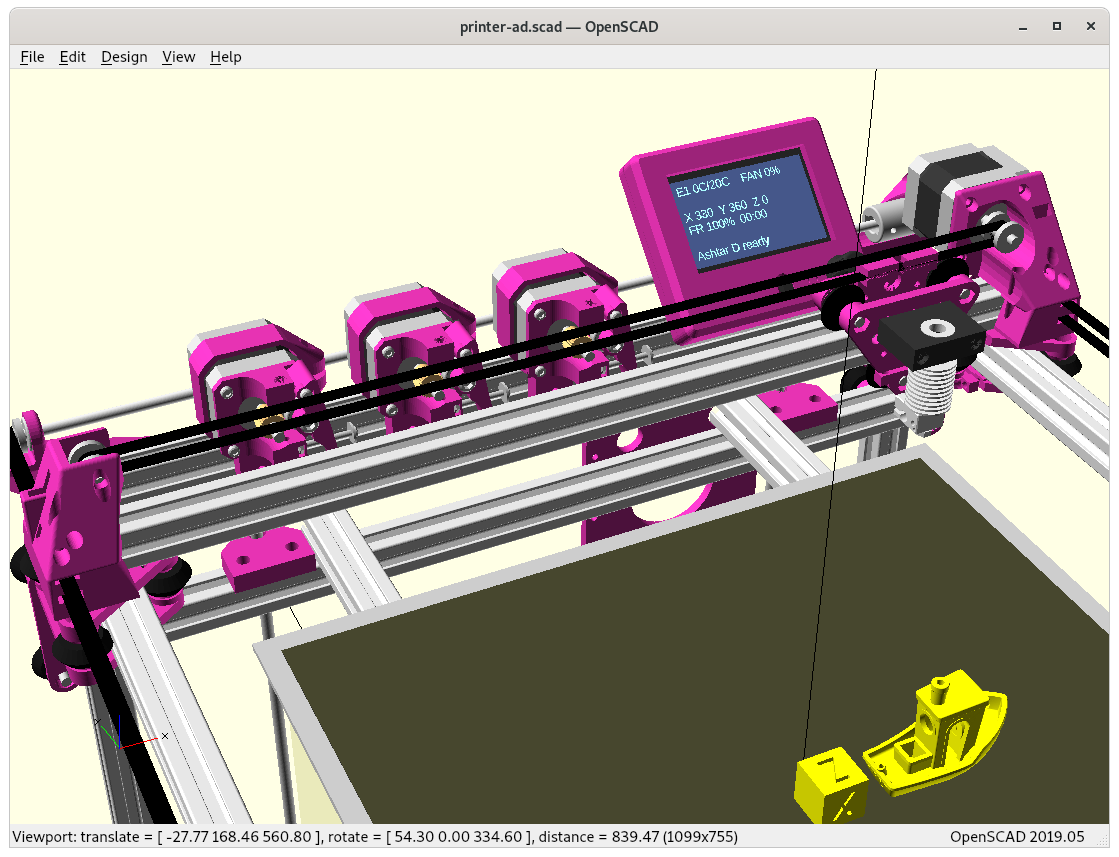This screenshot has height=857, width=1119.
Task: Click the OpenSCAD 2019.05 version label
Action: click(x=1016, y=836)
